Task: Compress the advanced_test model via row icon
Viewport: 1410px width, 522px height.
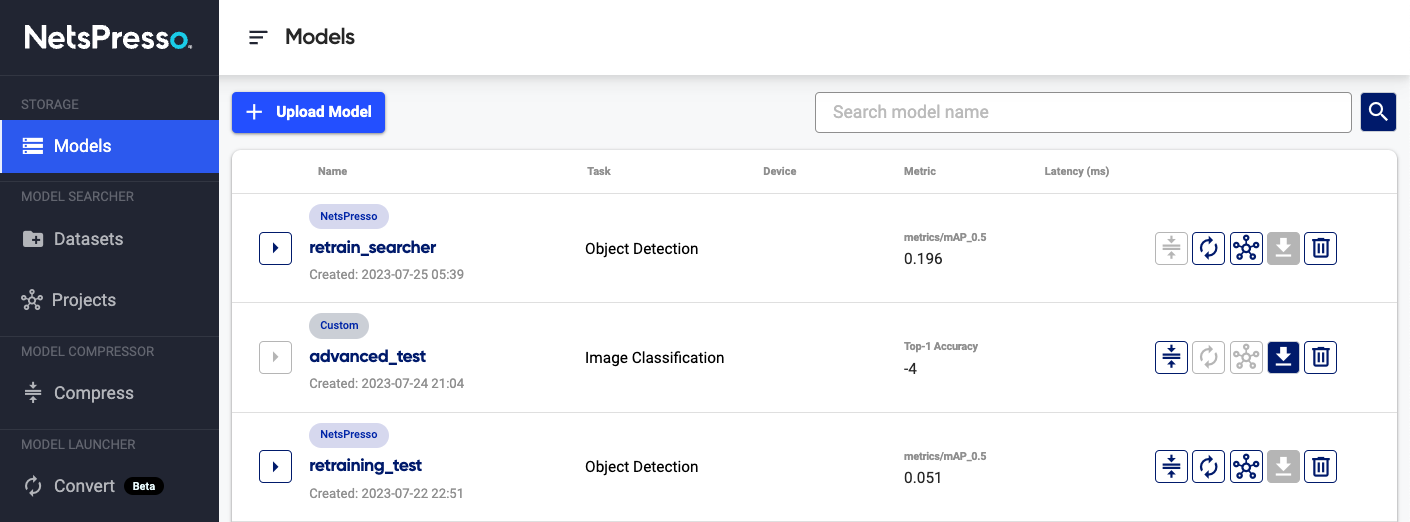Action: (x=1171, y=357)
